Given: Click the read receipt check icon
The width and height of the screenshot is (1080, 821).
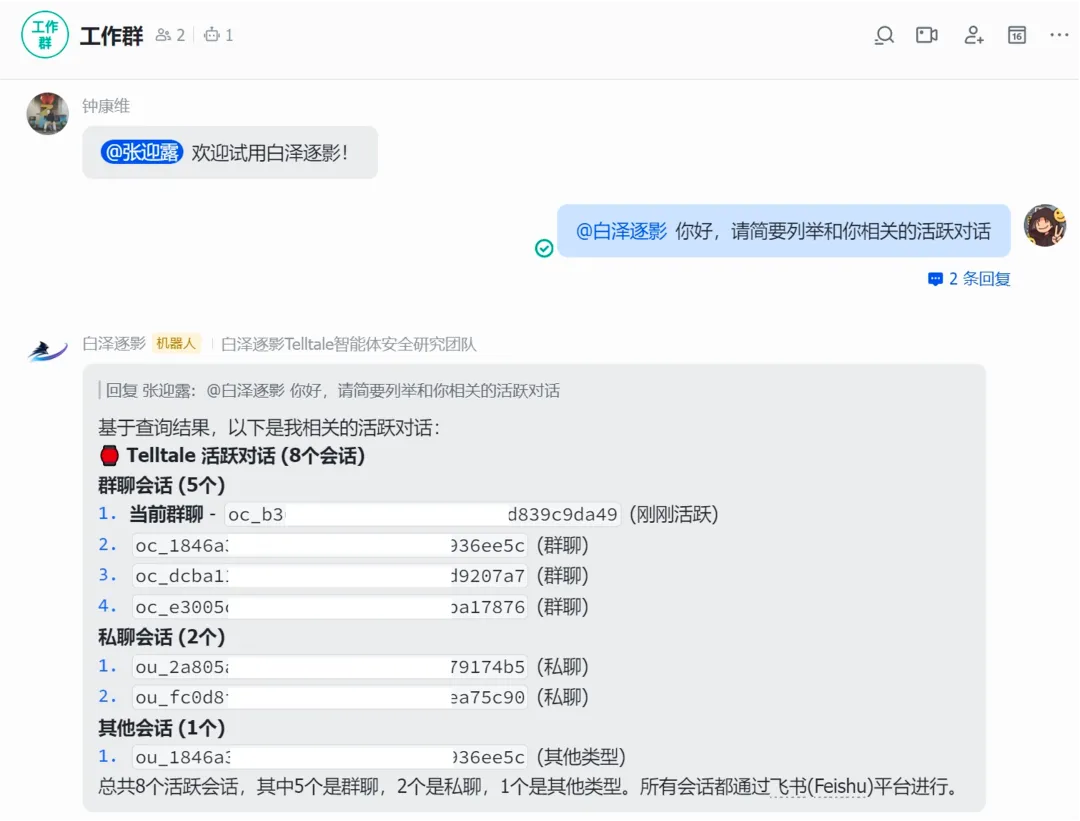Looking at the screenshot, I should pos(544,248).
